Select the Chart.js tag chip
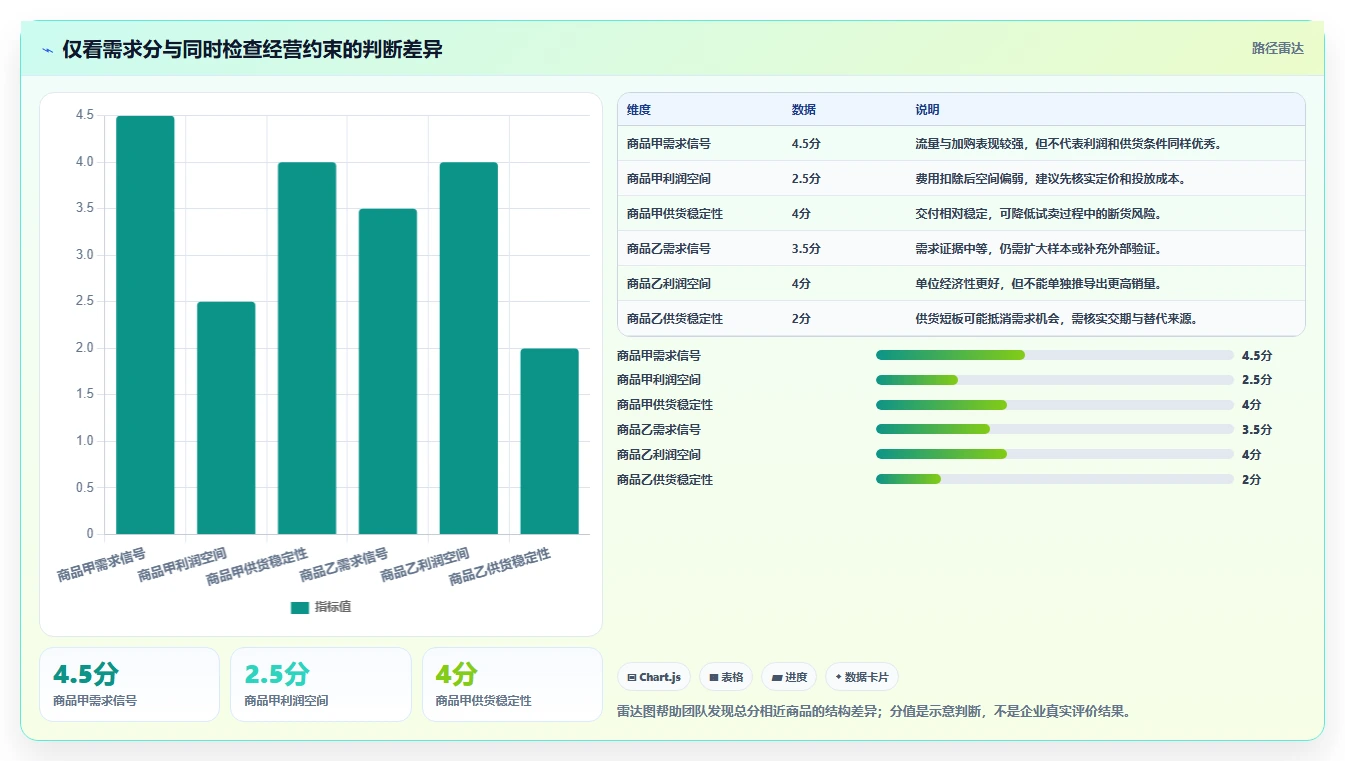The height and width of the screenshot is (761, 1345). [654, 677]
